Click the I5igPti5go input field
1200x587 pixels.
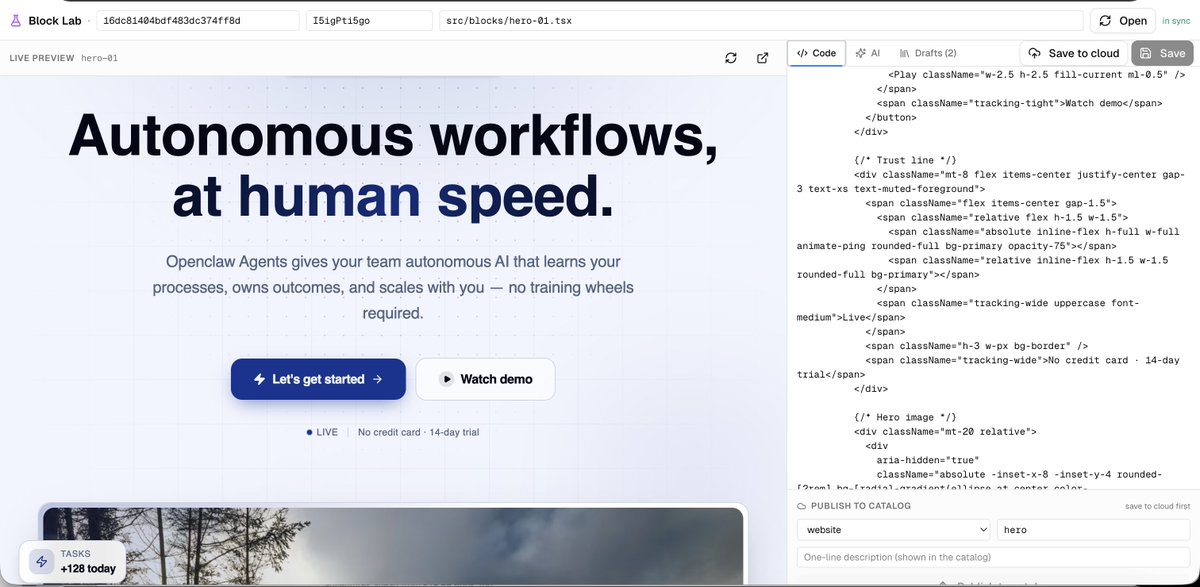tap(369, 20)
